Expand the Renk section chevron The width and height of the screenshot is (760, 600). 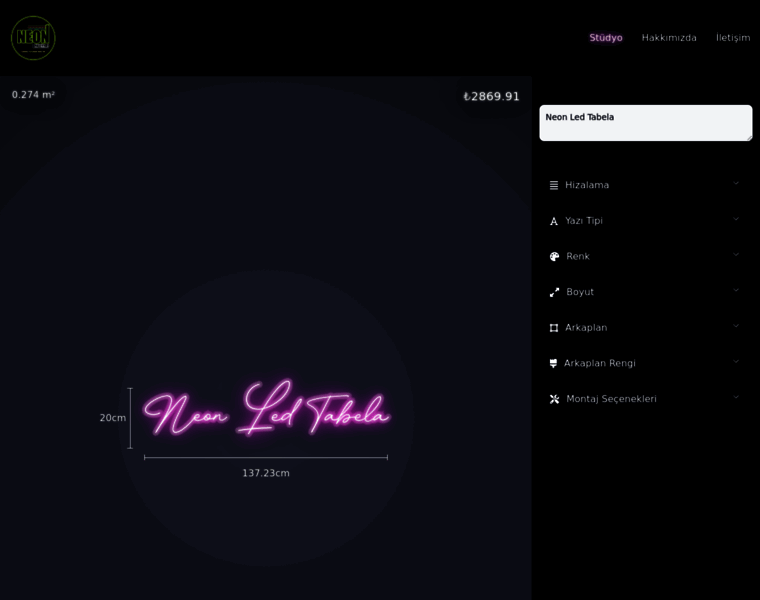[x=736, y=254]
